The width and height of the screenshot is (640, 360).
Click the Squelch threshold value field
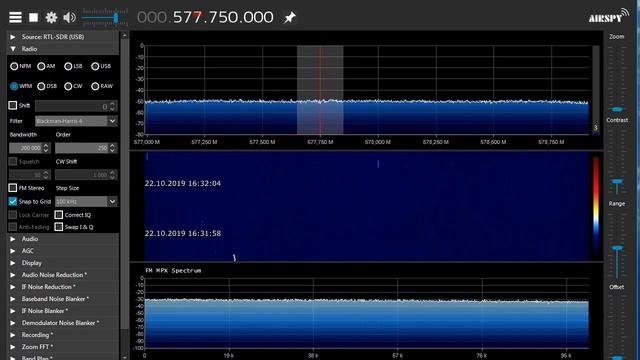[25, 175]
